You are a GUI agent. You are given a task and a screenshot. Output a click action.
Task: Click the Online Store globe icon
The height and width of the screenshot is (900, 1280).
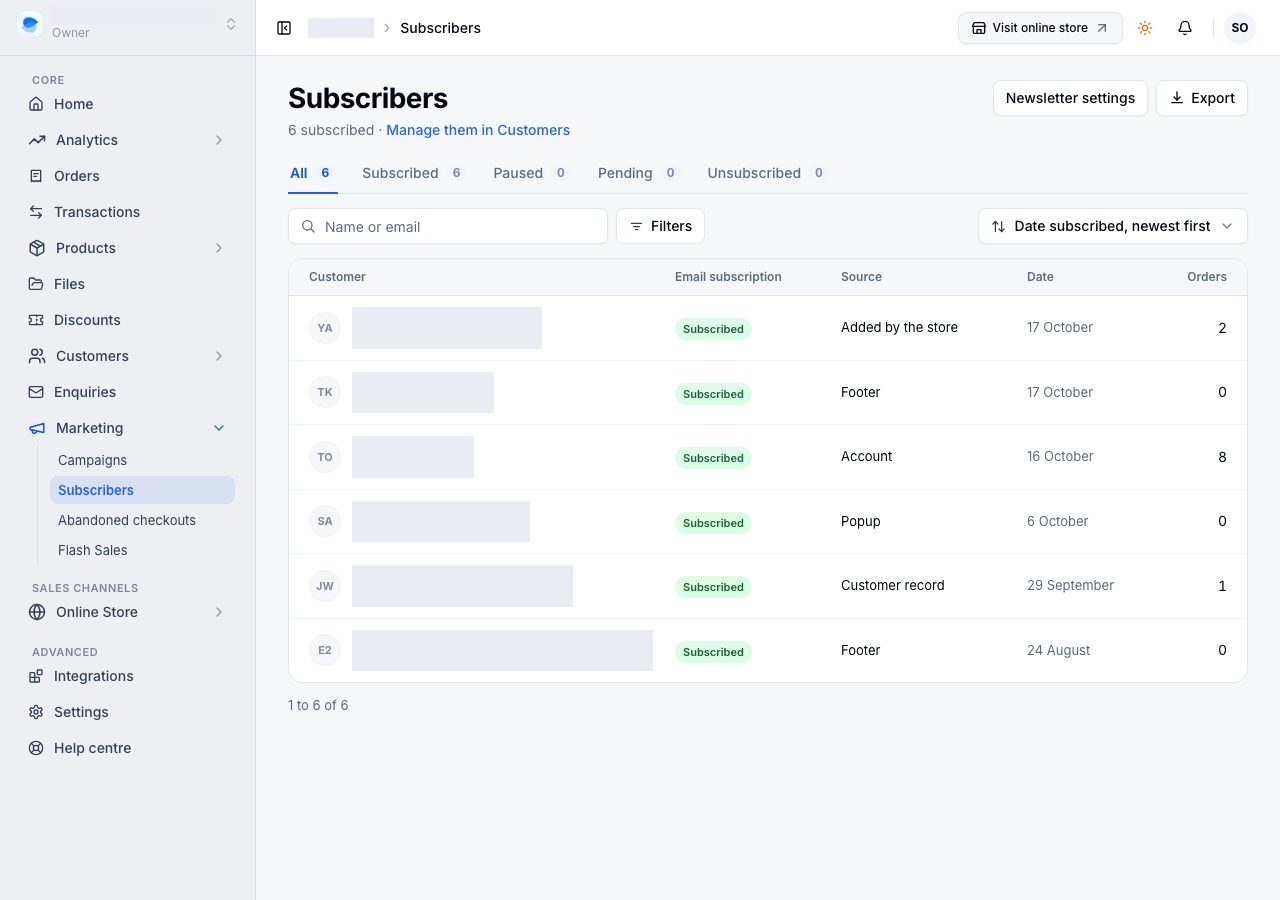(x=36, y=612)
